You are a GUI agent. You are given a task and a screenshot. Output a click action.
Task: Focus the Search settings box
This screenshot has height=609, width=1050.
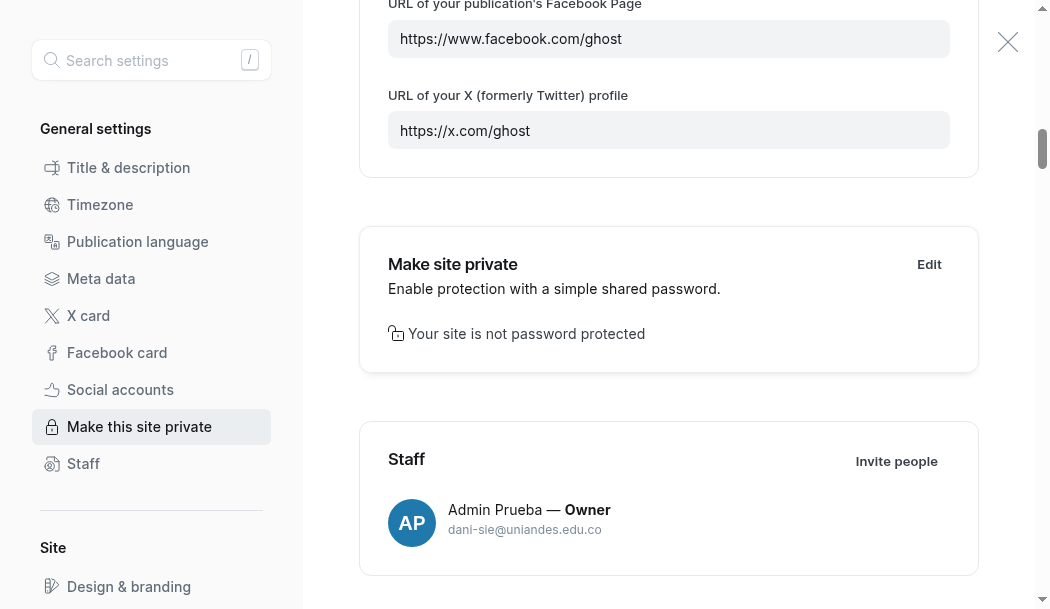[x=151, y=60]
